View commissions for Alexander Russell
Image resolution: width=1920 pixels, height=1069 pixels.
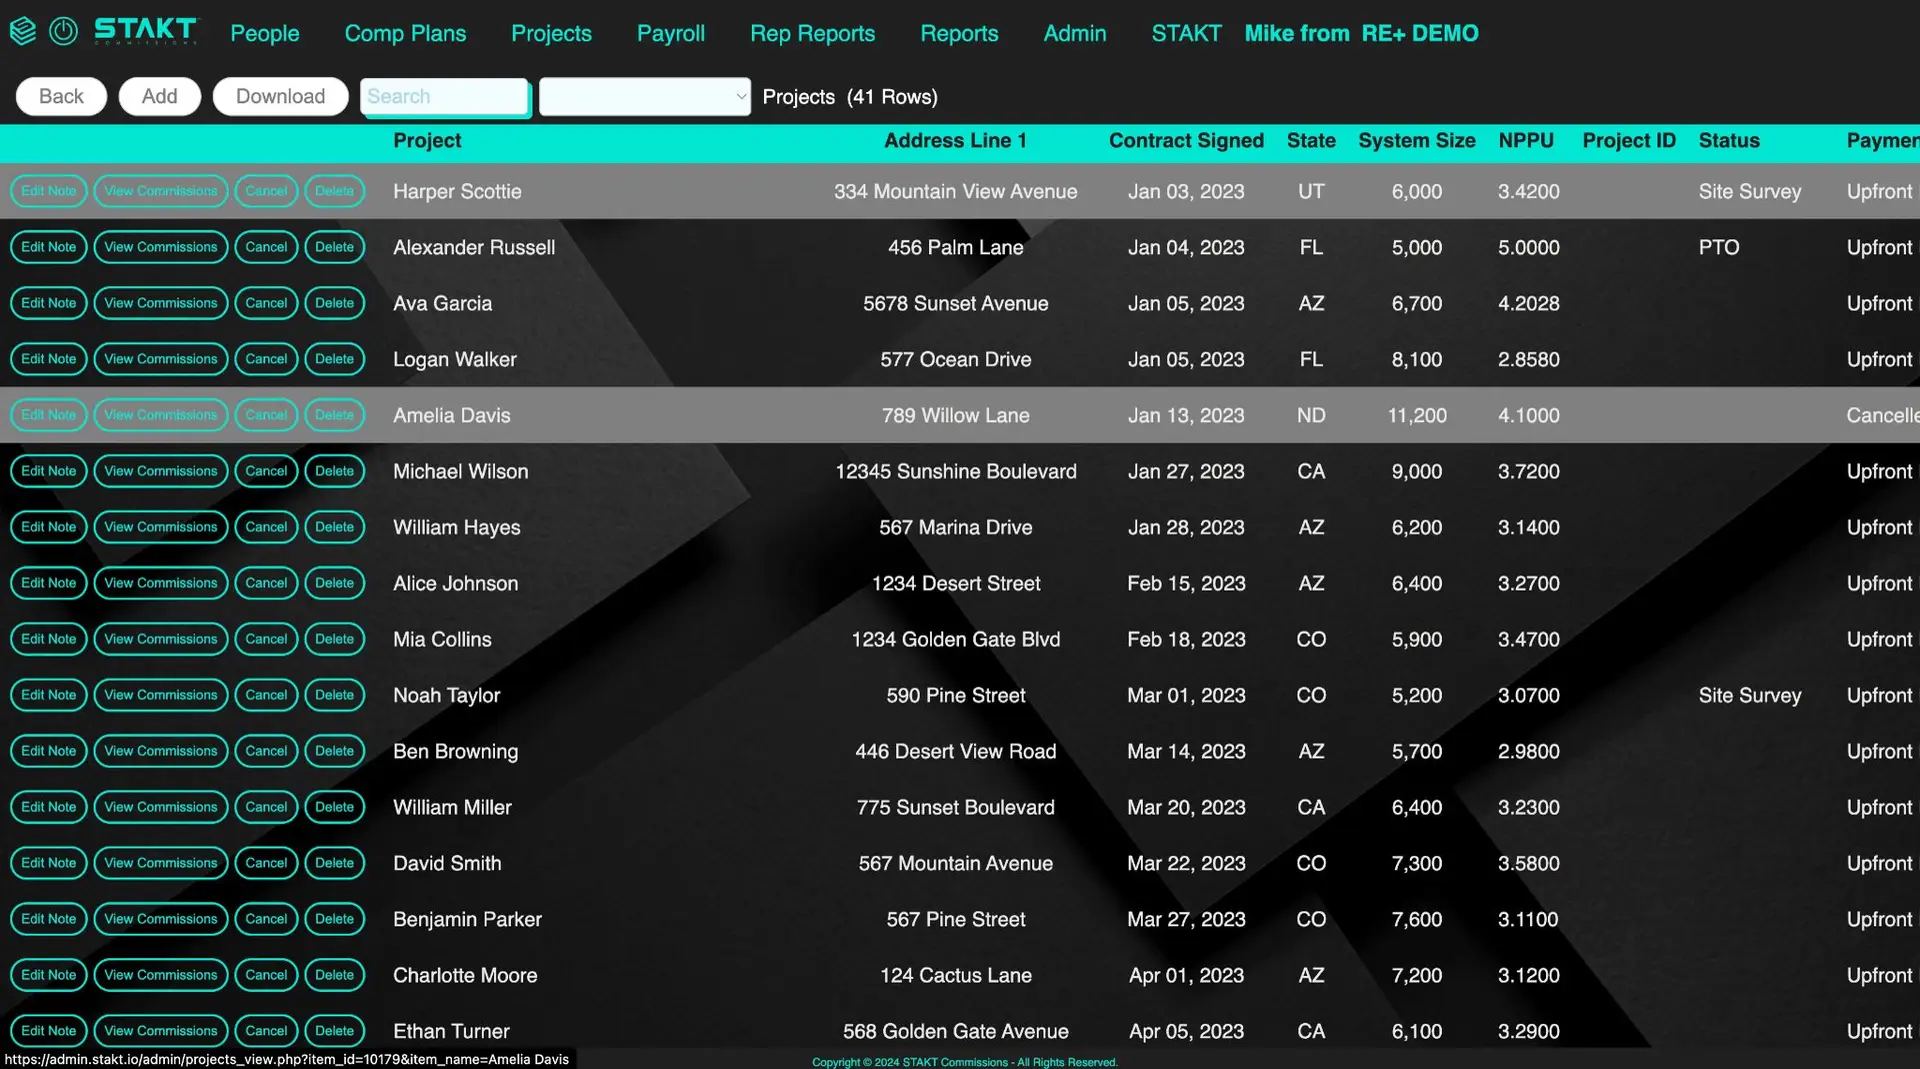point(161,247)
